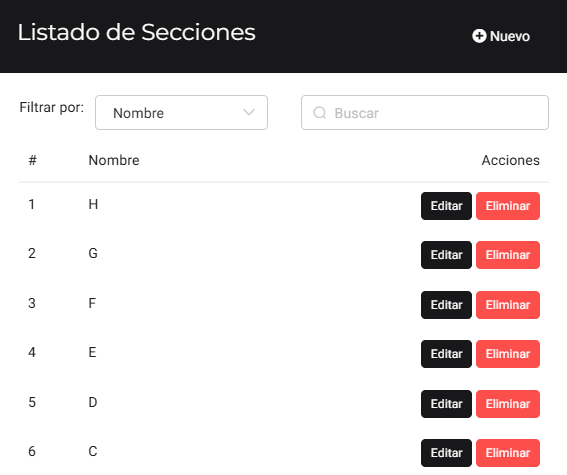Edit section F
The height and width of the screenshot is (475, 567).
pos(446,305)
